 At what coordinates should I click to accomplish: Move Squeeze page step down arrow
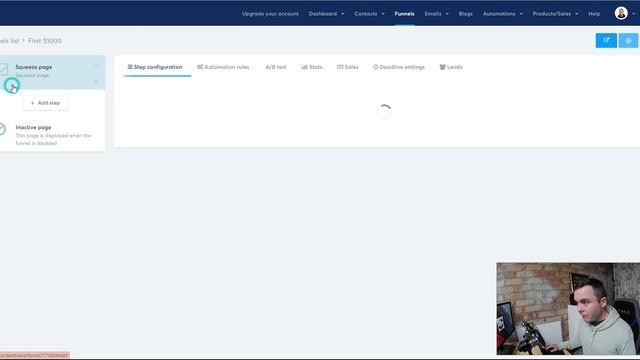pos(97,81)
